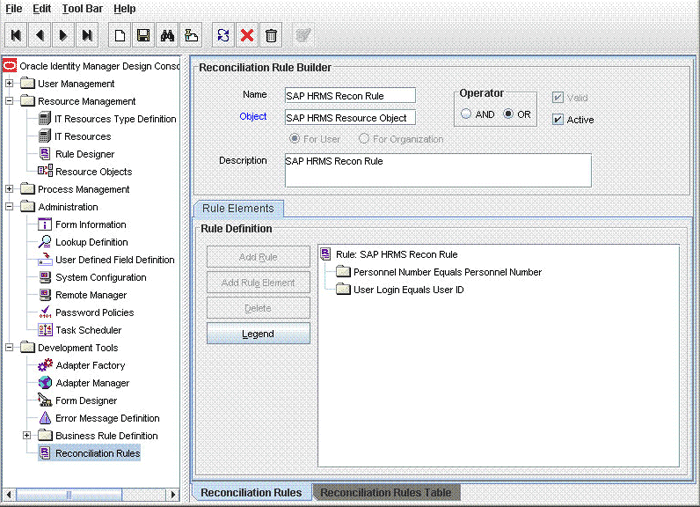Screen dimensions: 700x507
Task: Go to next record arrow icon
Action: coord(63,35)
